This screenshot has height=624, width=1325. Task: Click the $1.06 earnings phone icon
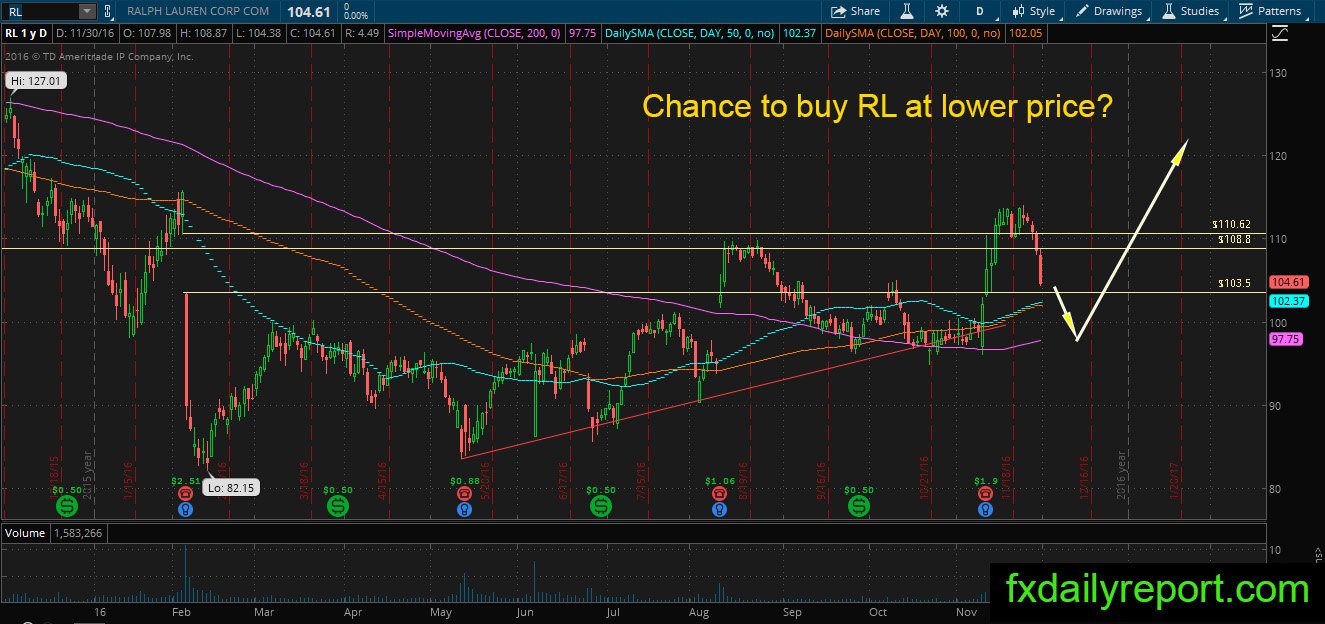tap(720, 494)
